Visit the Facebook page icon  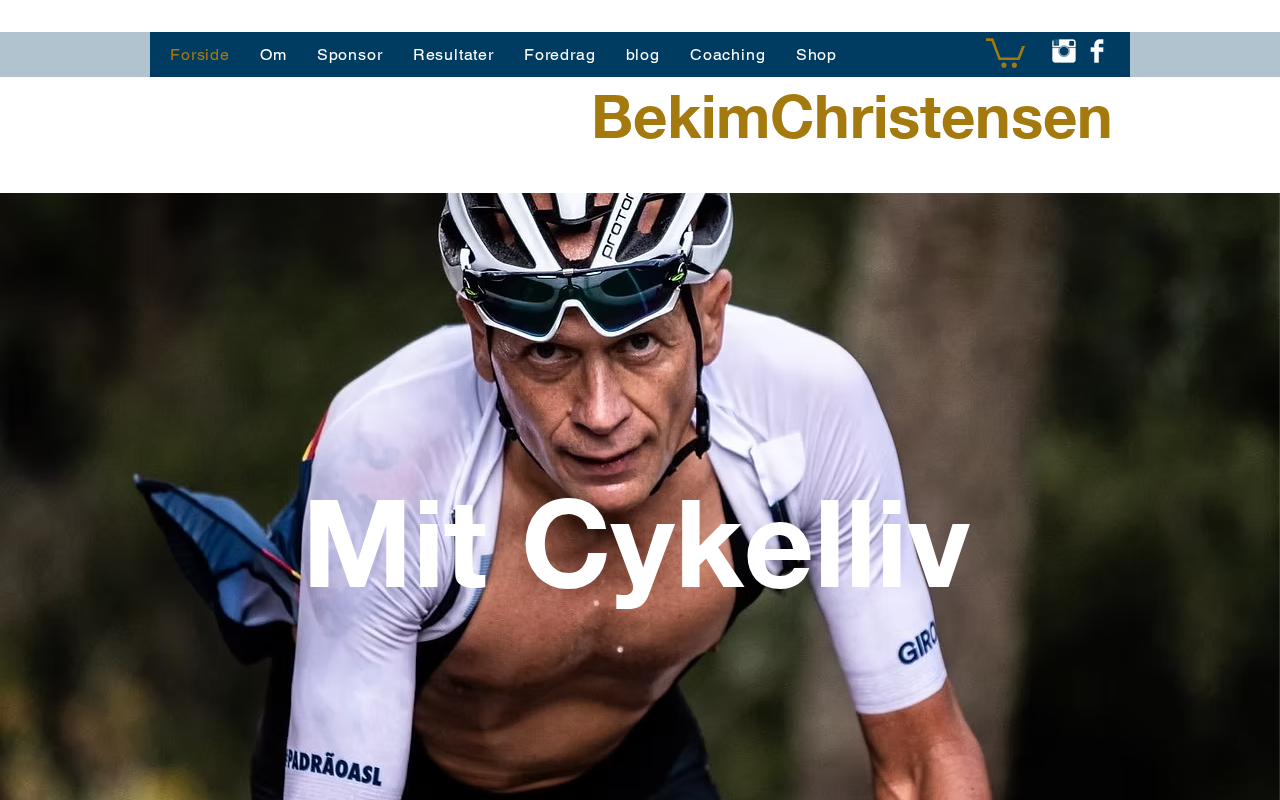pos(1097,51)
